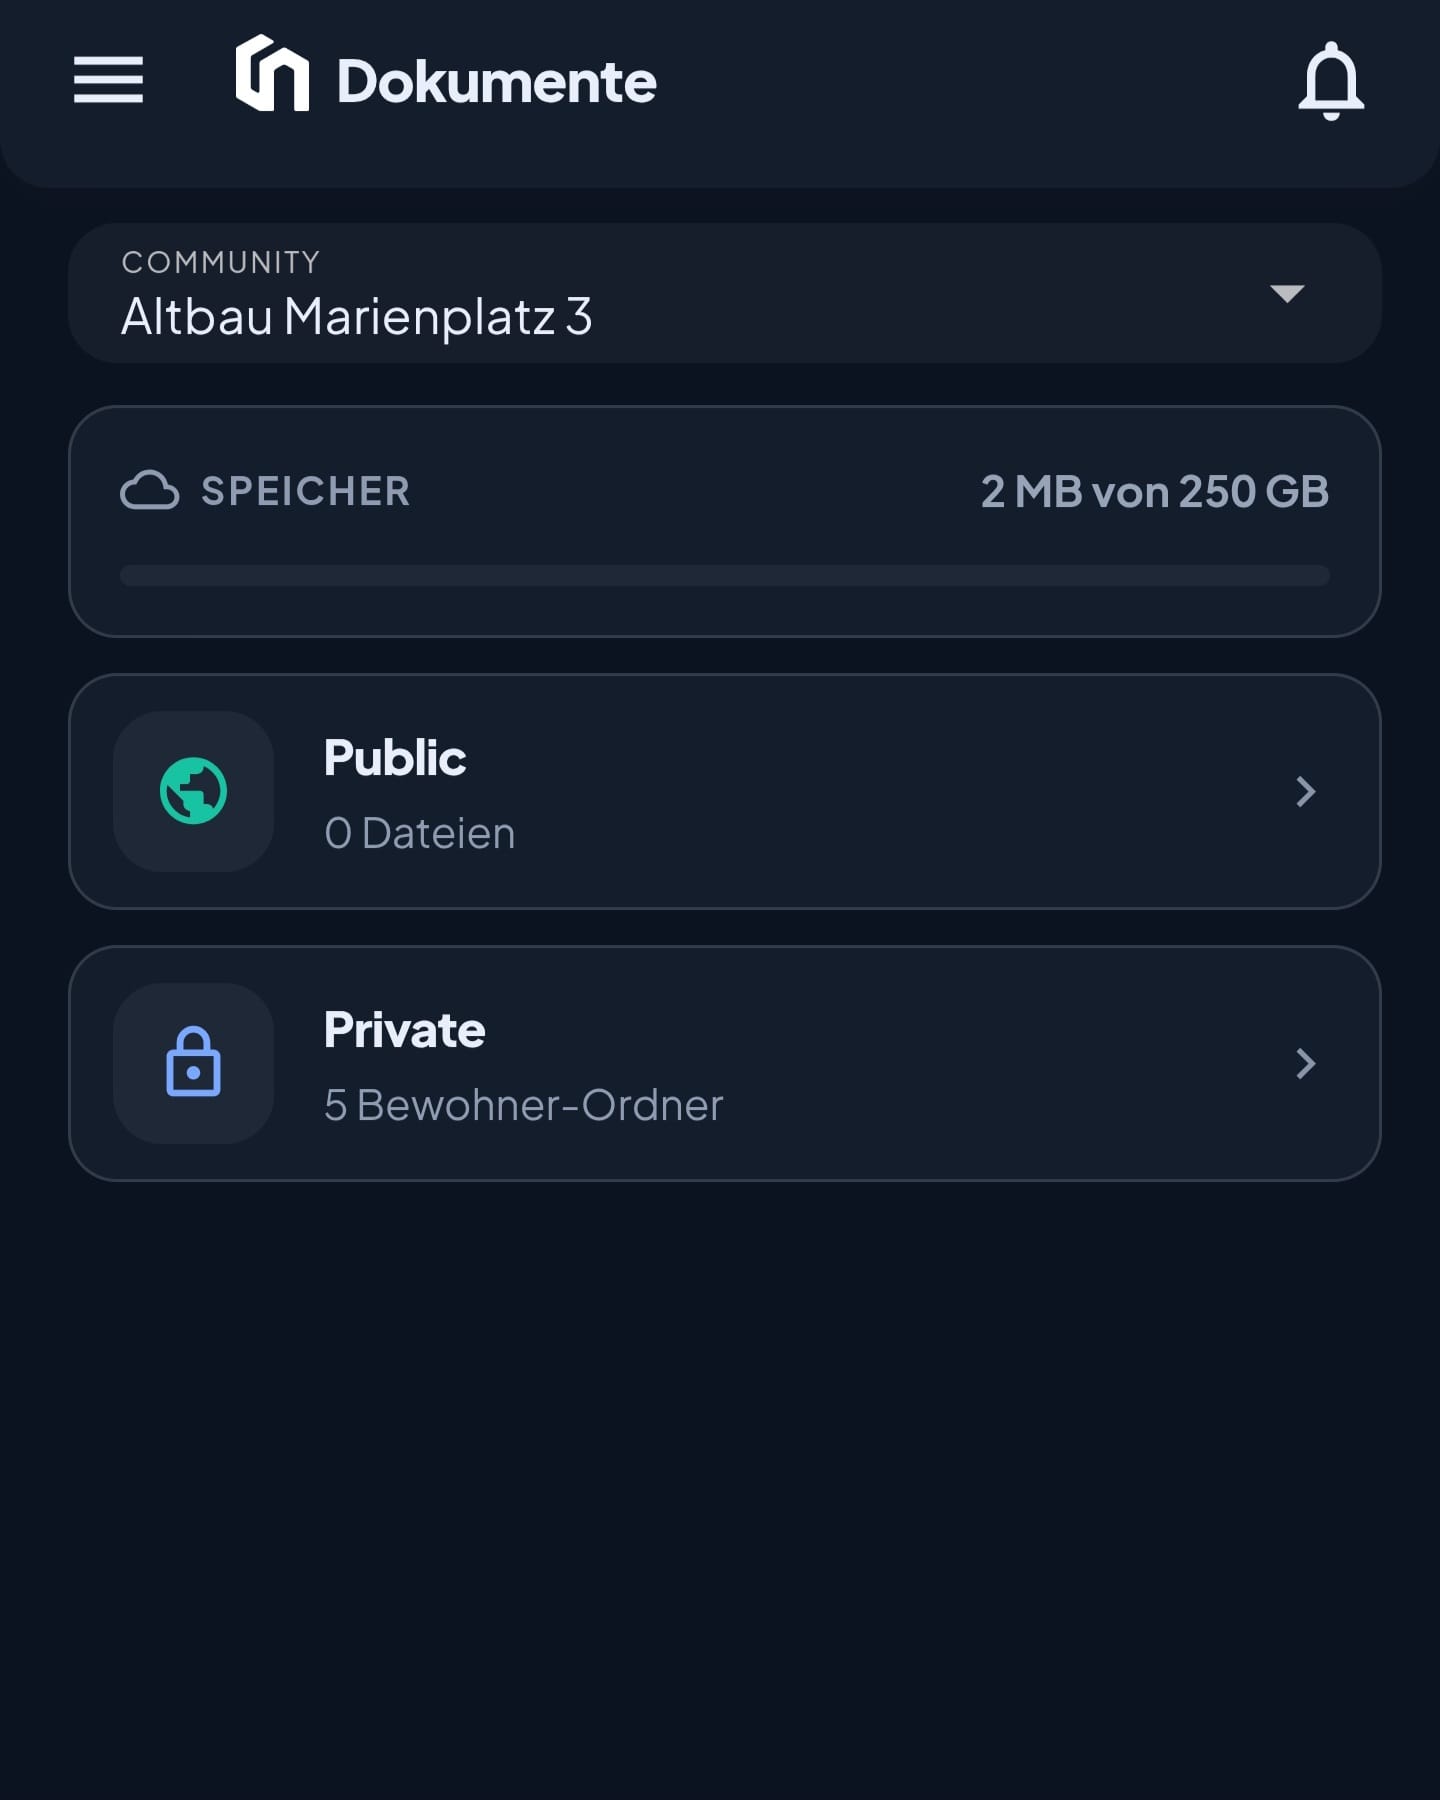Image resolution: width=1440 pixels, height=1800 pixels.
Task: Open the Public folder chevron
Action: (x=1305, y=791)
